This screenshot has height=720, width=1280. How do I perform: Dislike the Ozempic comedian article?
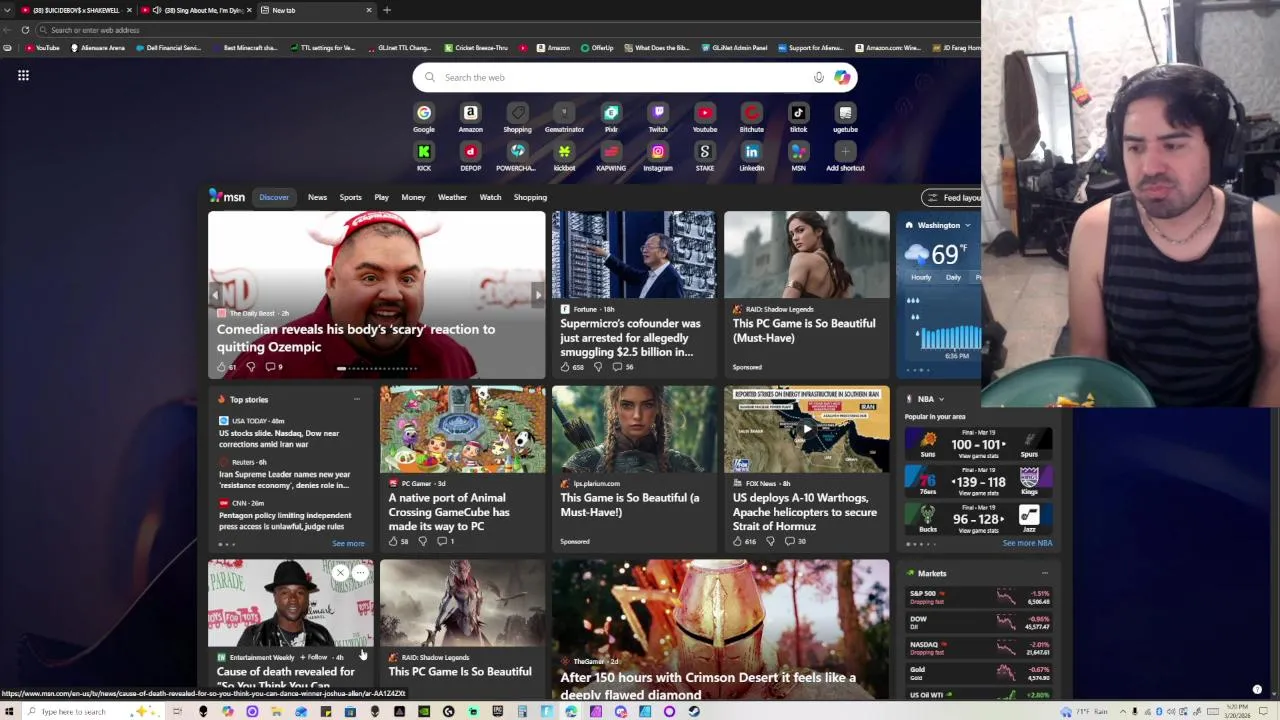tap(250, 367)
